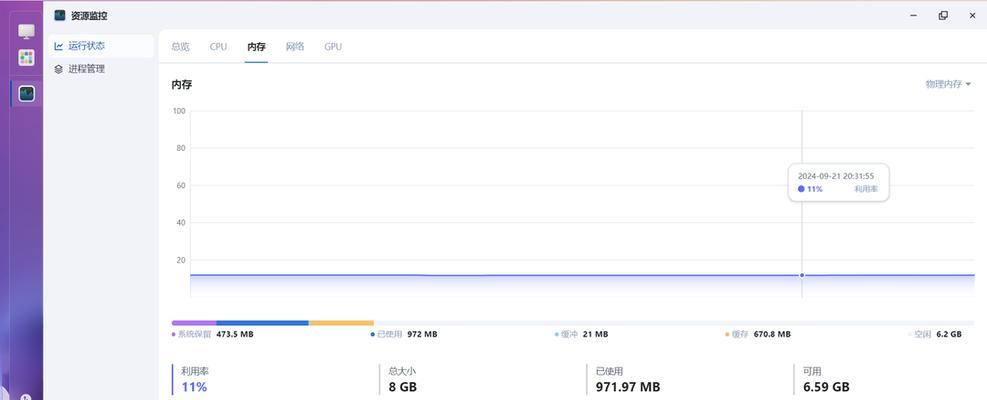Image resolution: width=987 pixels, height=400 pixels.
Task: Click the 进程管理 layers icon
Action: 59,69
